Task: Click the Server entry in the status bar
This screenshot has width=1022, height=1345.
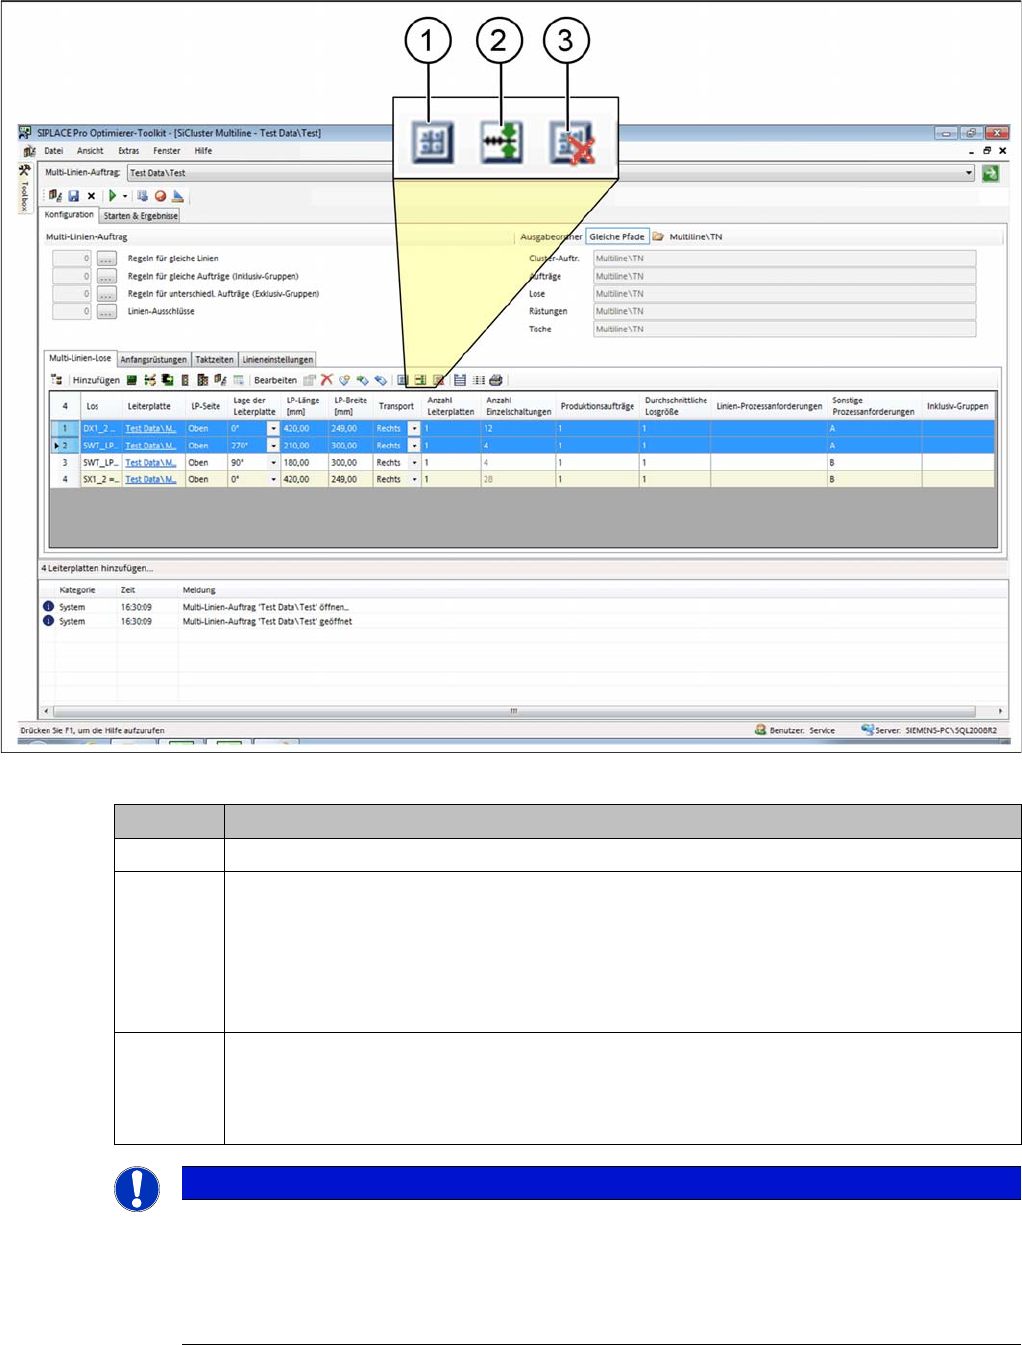Action: 929,731
